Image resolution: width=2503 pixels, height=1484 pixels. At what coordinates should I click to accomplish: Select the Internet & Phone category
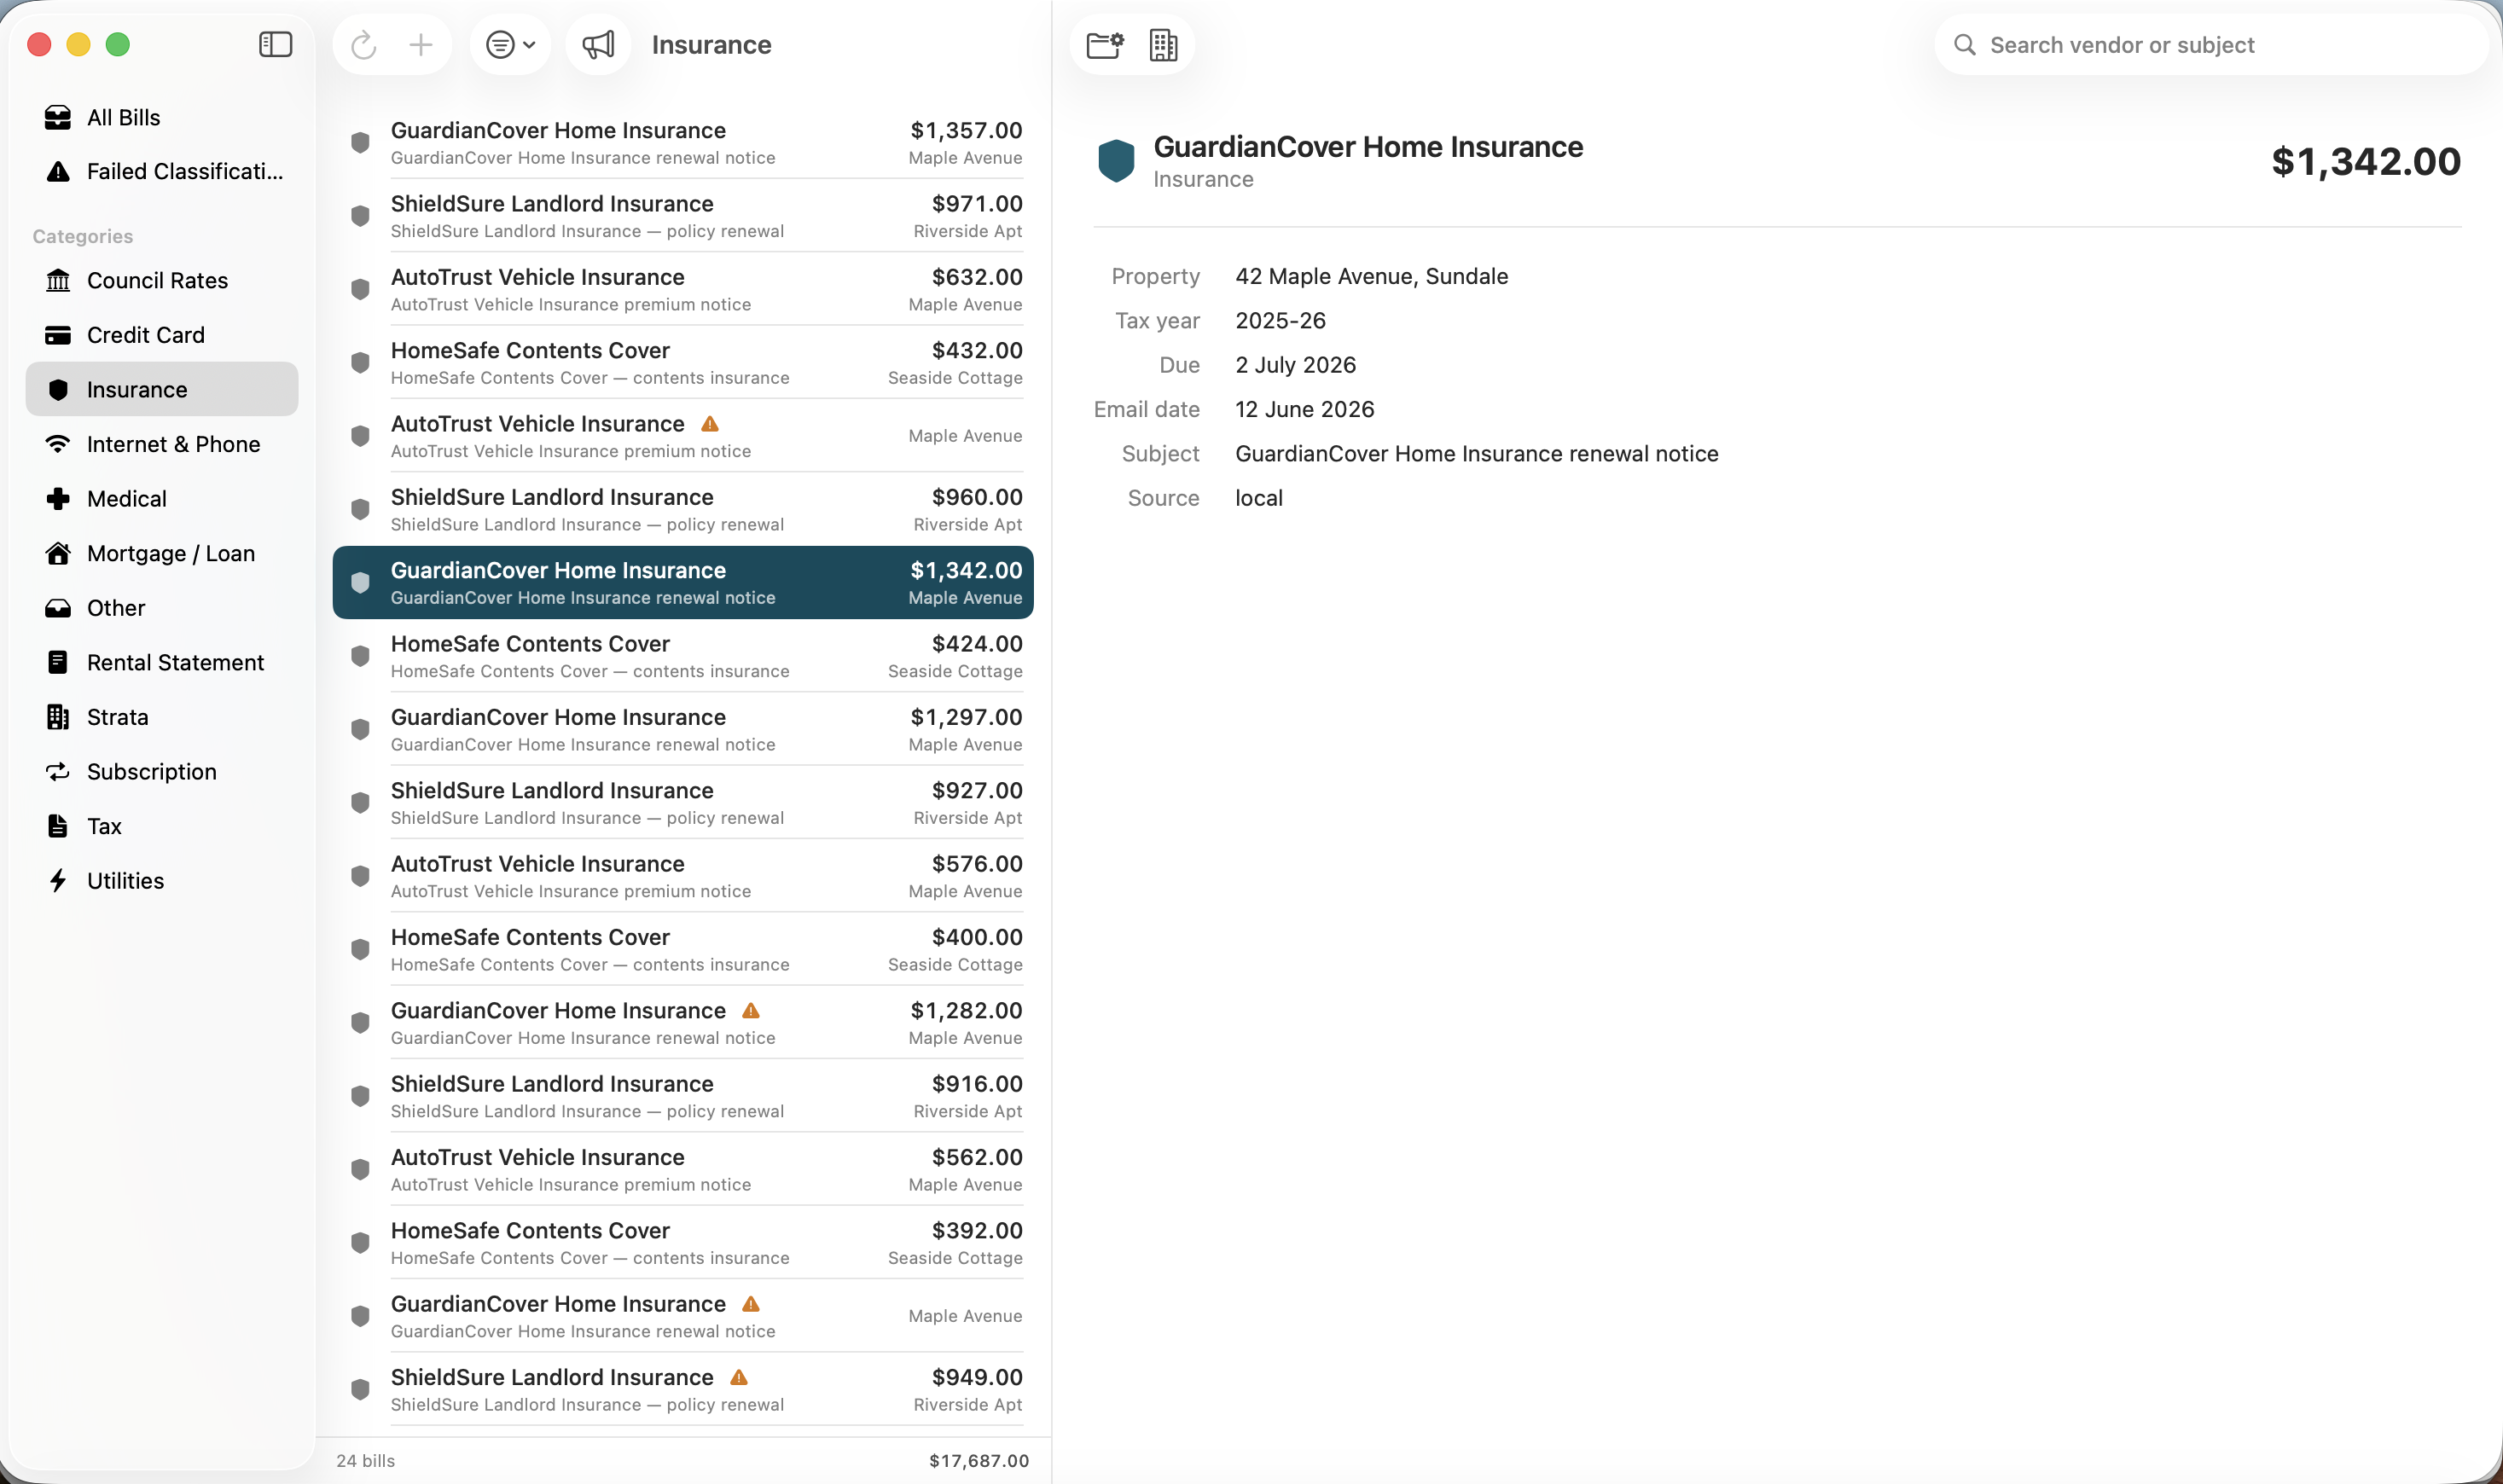pyautogui.click(x=162, y=444)
